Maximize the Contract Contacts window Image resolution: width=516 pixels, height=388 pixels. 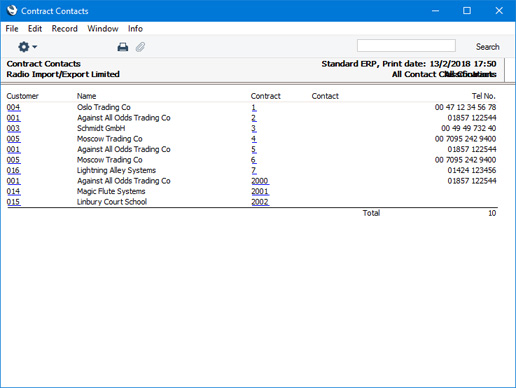pos(467,11)
